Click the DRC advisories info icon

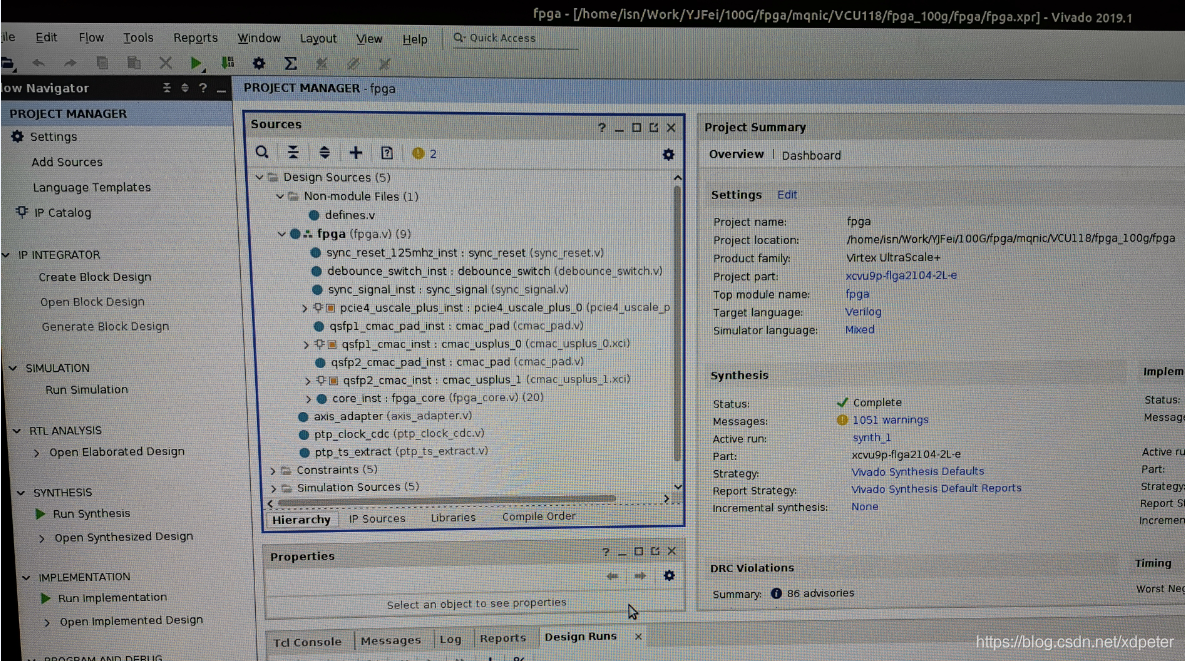776,593
